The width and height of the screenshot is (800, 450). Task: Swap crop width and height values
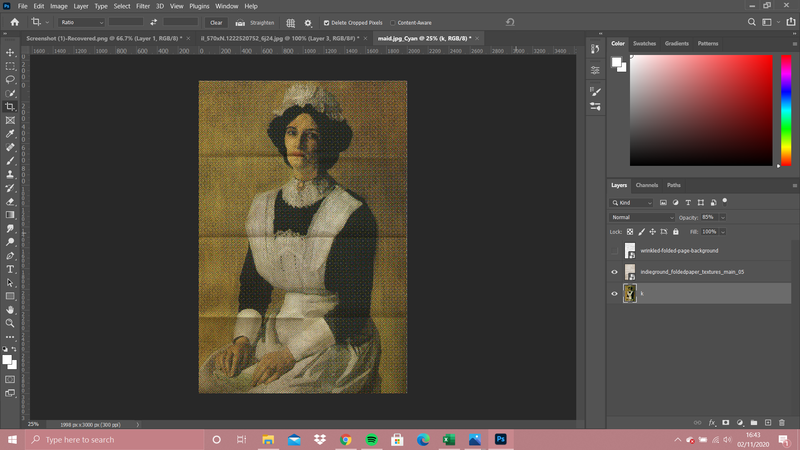point(154,22)
